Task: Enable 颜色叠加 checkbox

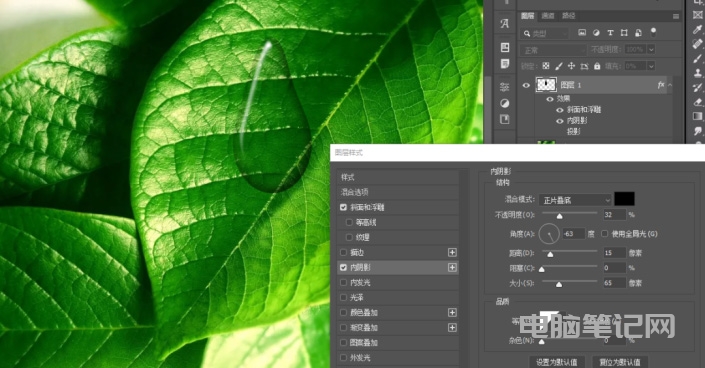Action: tap(344, 312)
